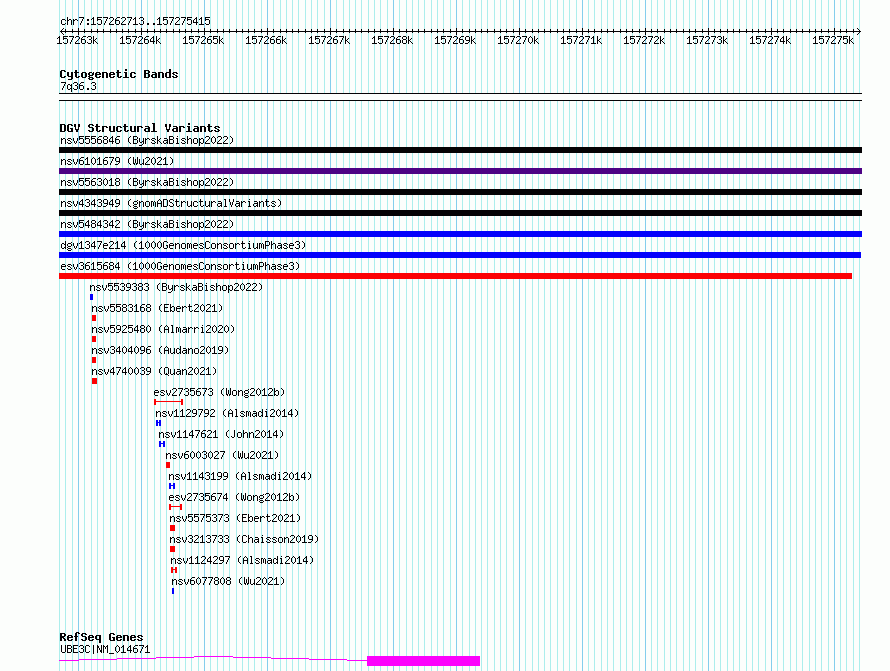Click the nsv4343949 gnomAD variant bar
This screenshot has width=890, height=671.
point(460,213)
